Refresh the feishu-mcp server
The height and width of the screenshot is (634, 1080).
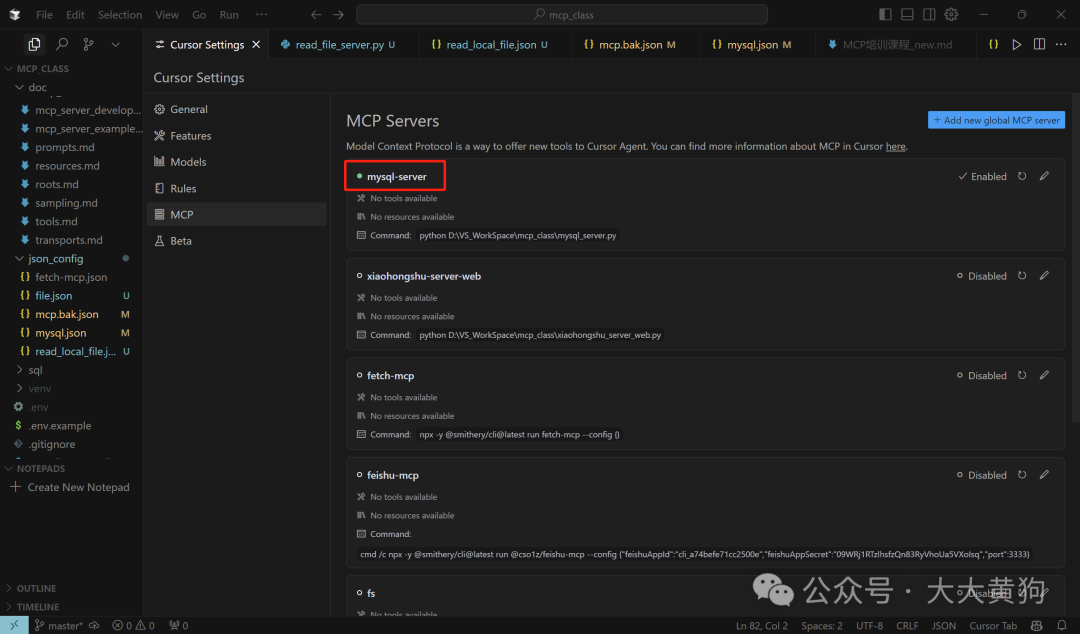click(x=1022, y=475)
